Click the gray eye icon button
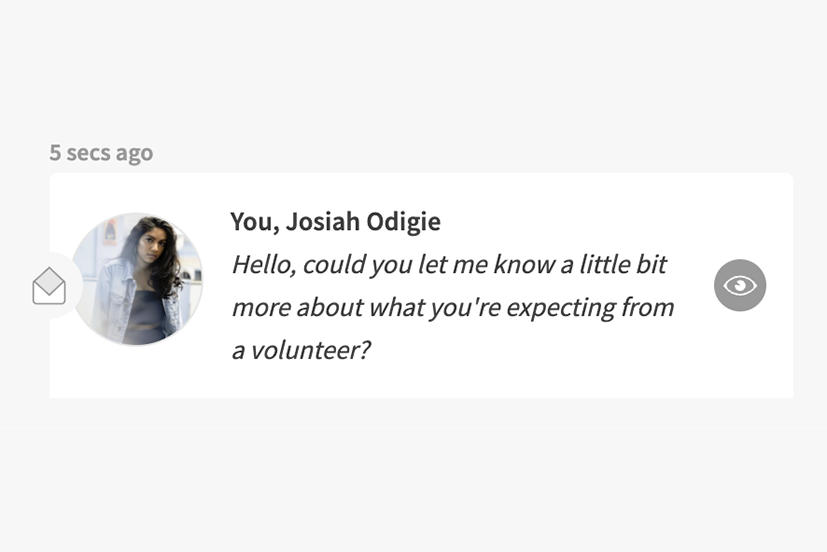 click(740, 286)
